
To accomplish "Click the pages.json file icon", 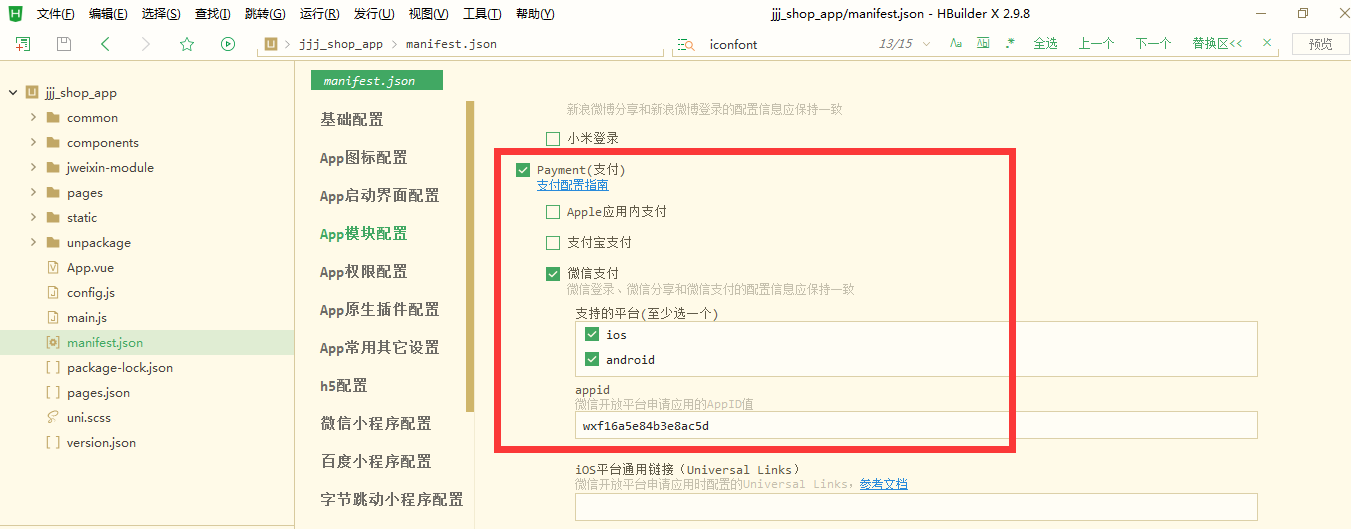I will 53,392.
